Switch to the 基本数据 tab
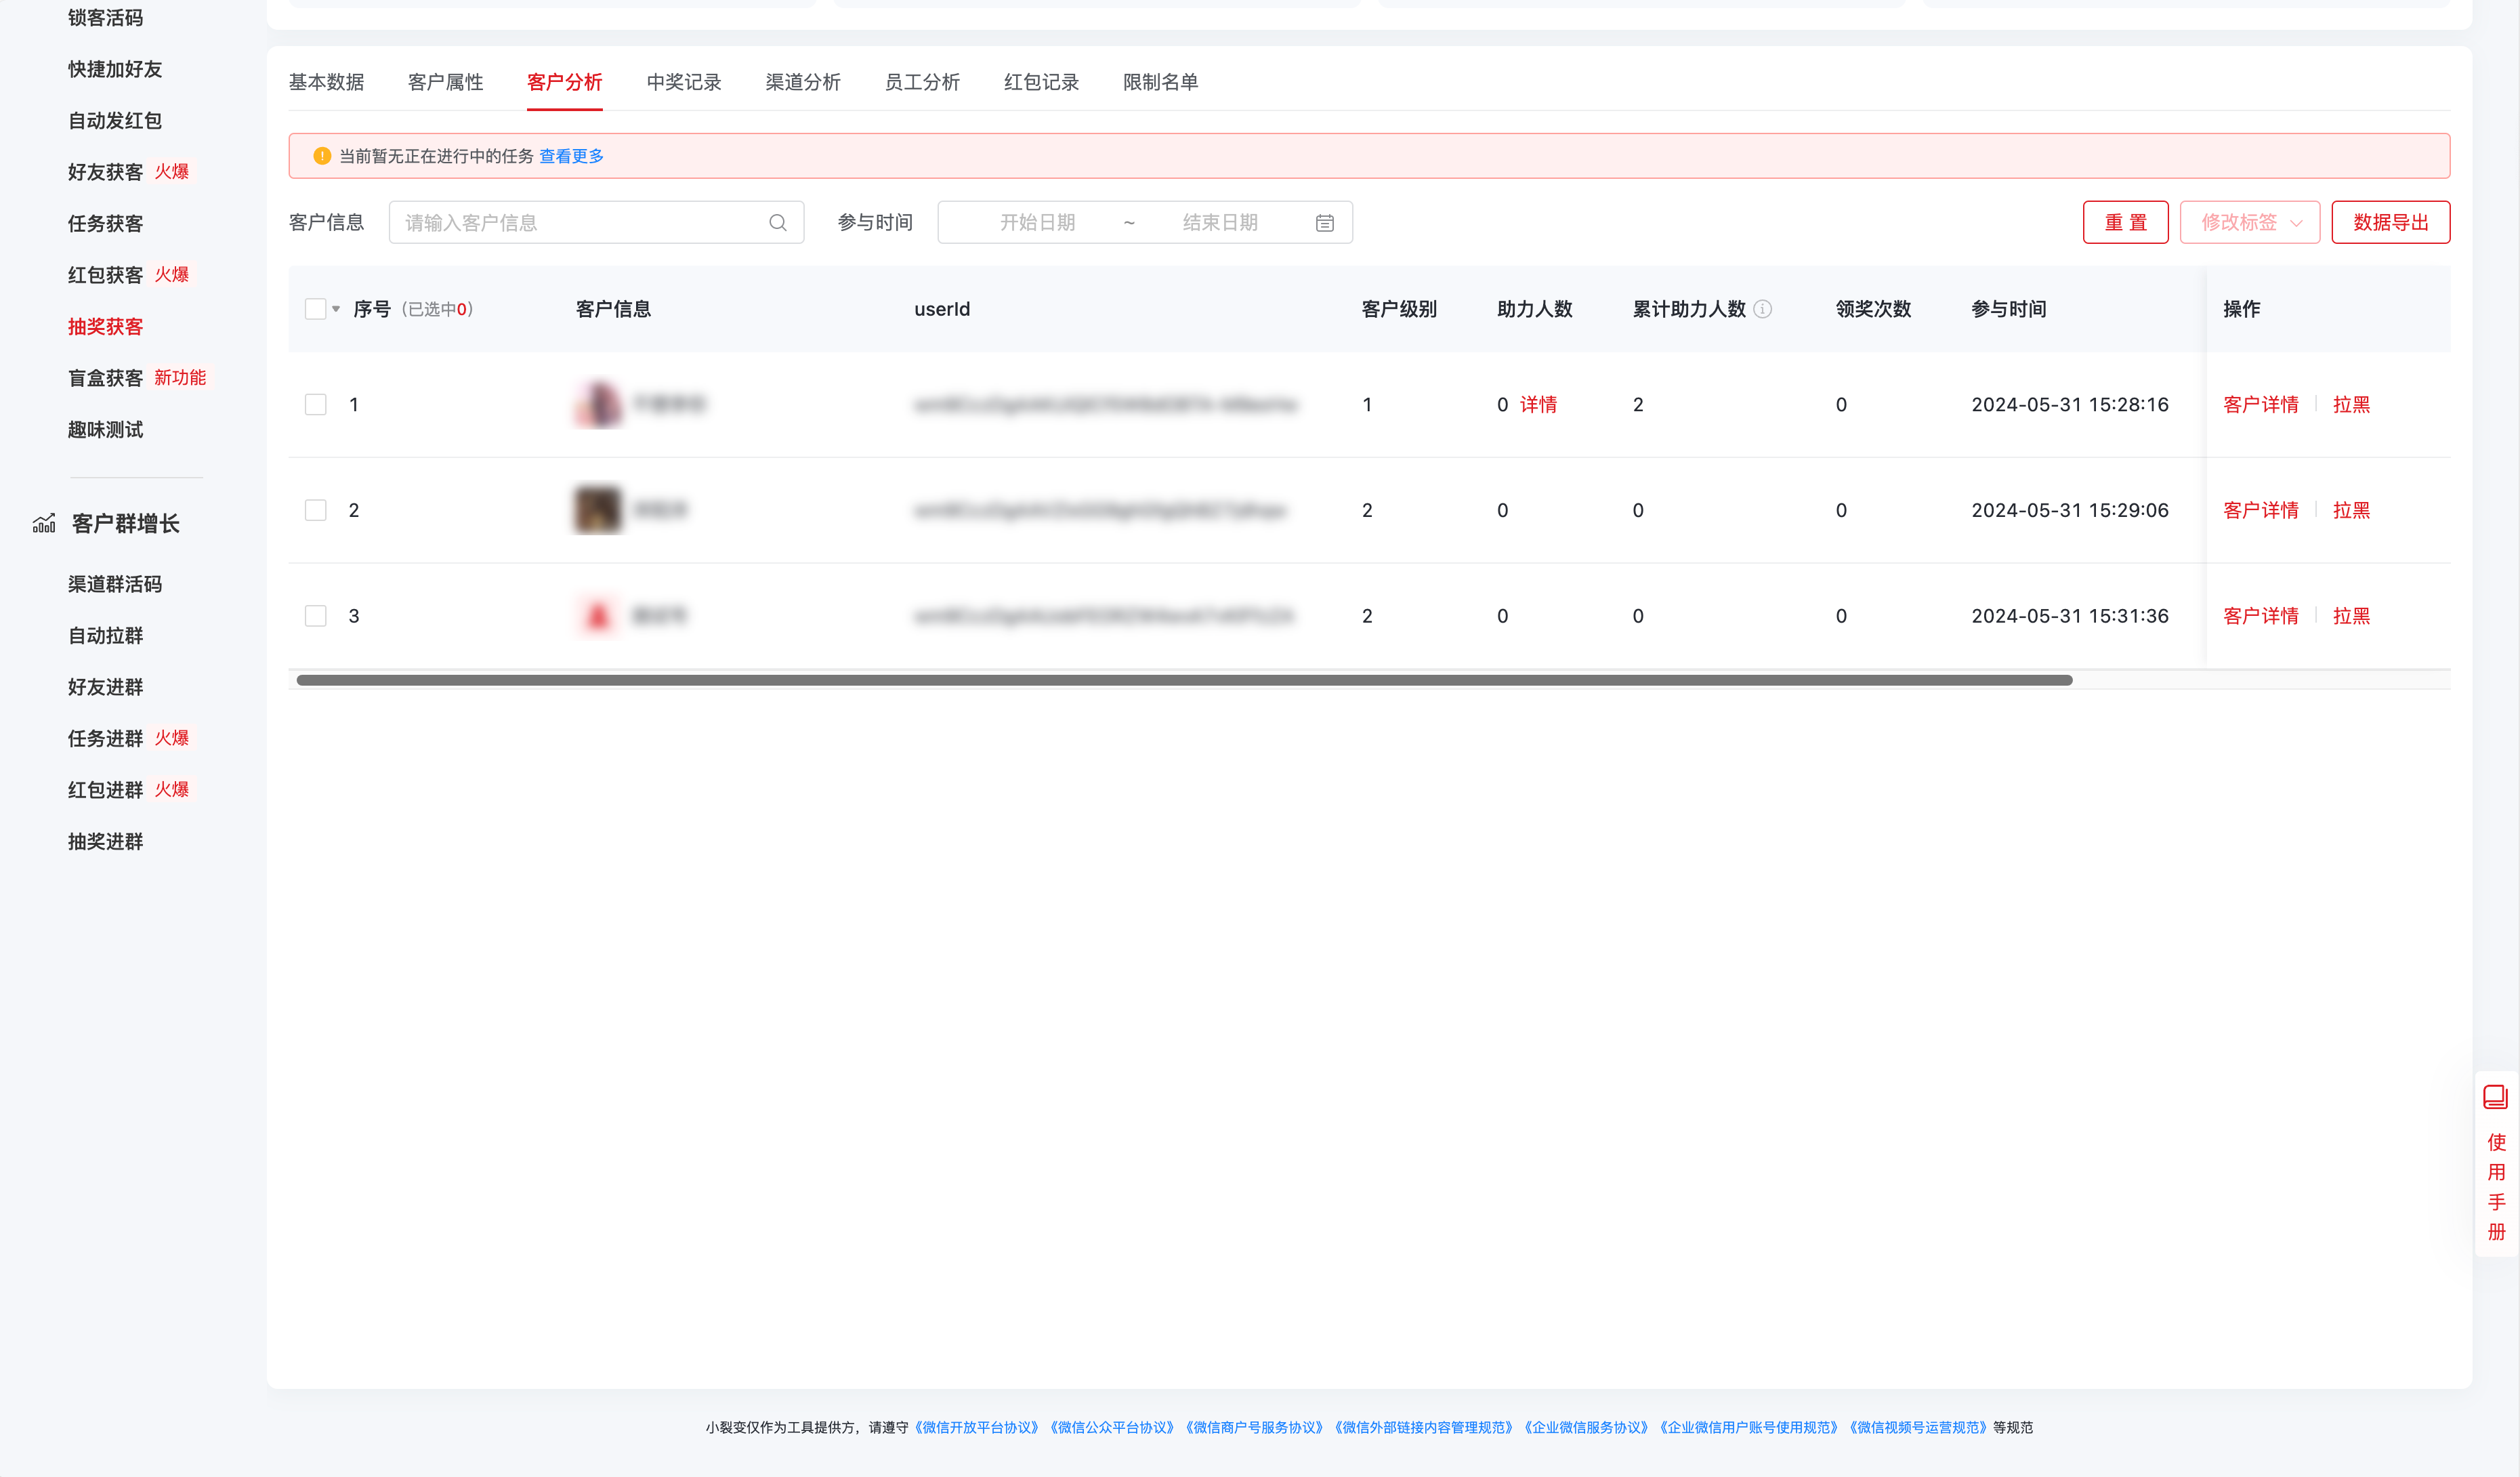This screenshot has height=1477, width=2520. [x=327, y=82]
